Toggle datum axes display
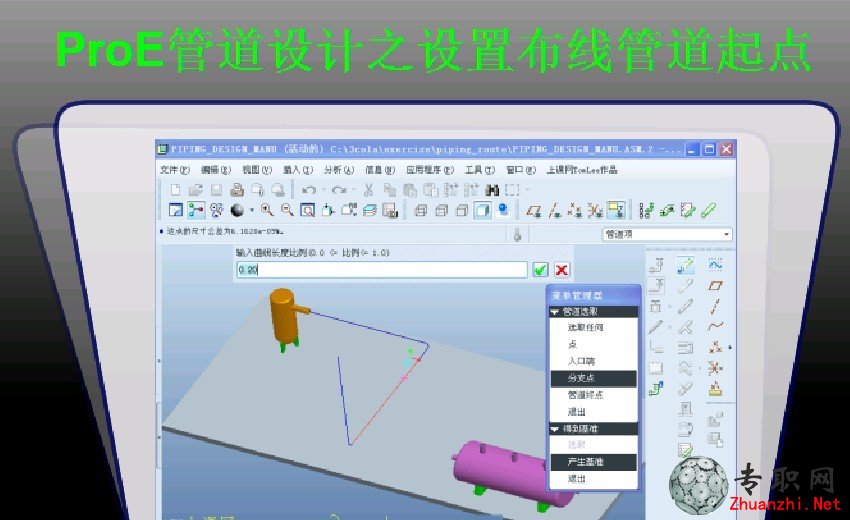This screenshot has height=520, width=850. click(554, 210)
